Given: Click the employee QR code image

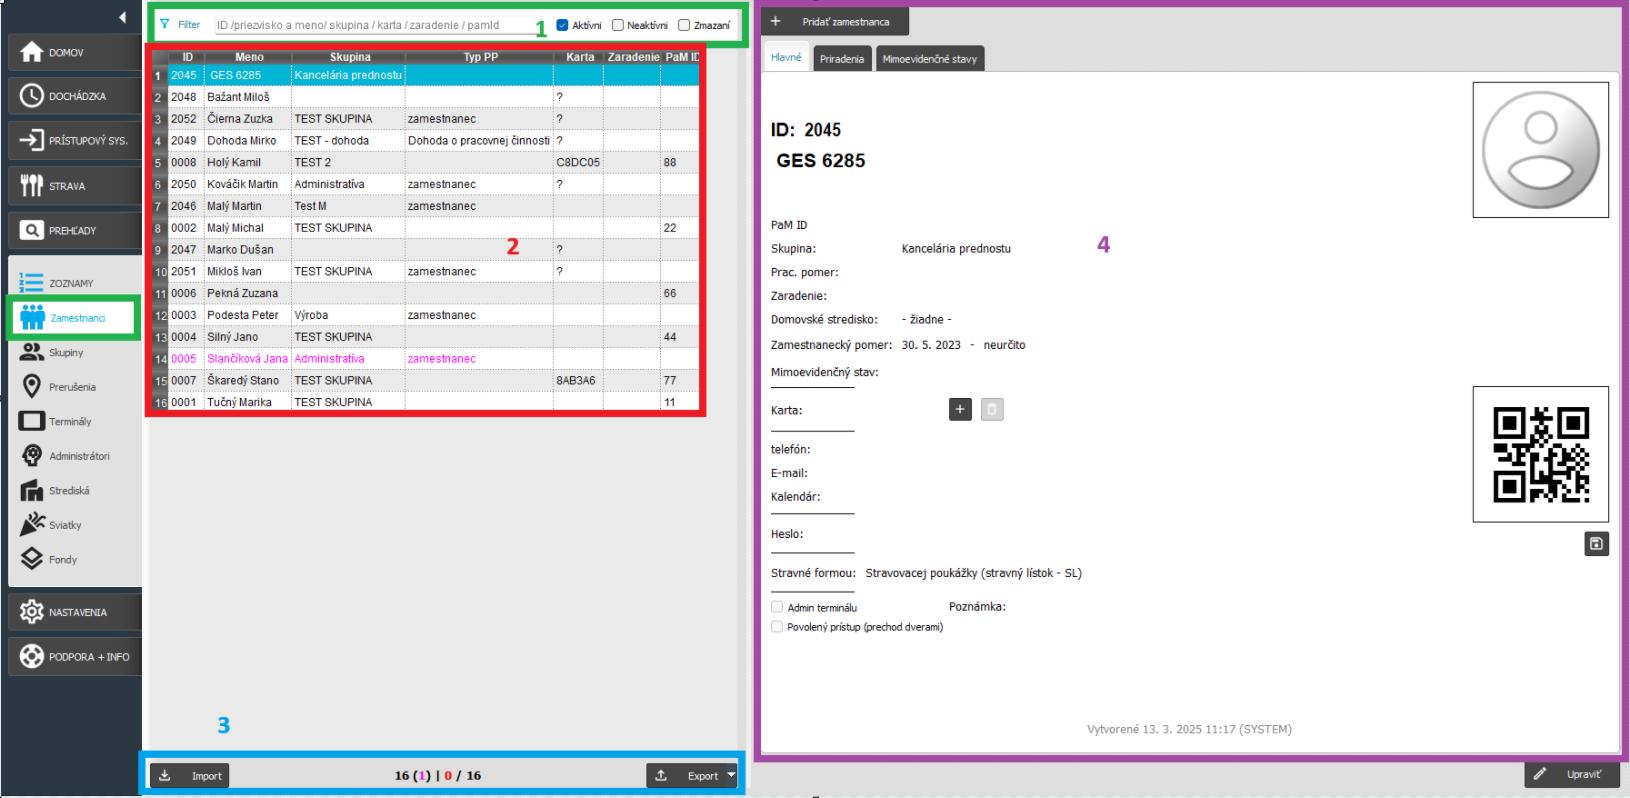Looking at the screenshot, I should click(x=1540, y=454).
